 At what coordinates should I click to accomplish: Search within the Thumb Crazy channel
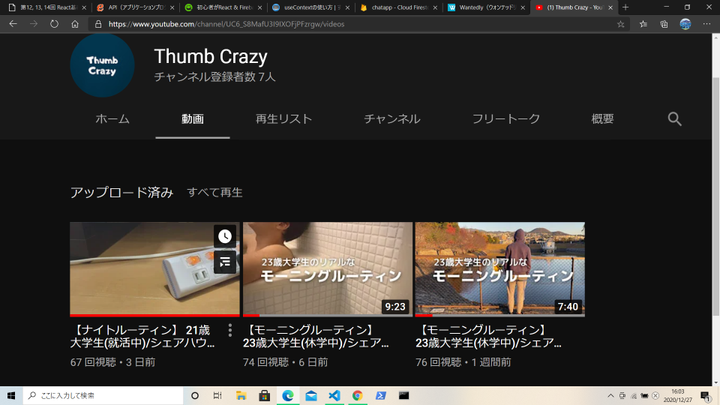674,119
